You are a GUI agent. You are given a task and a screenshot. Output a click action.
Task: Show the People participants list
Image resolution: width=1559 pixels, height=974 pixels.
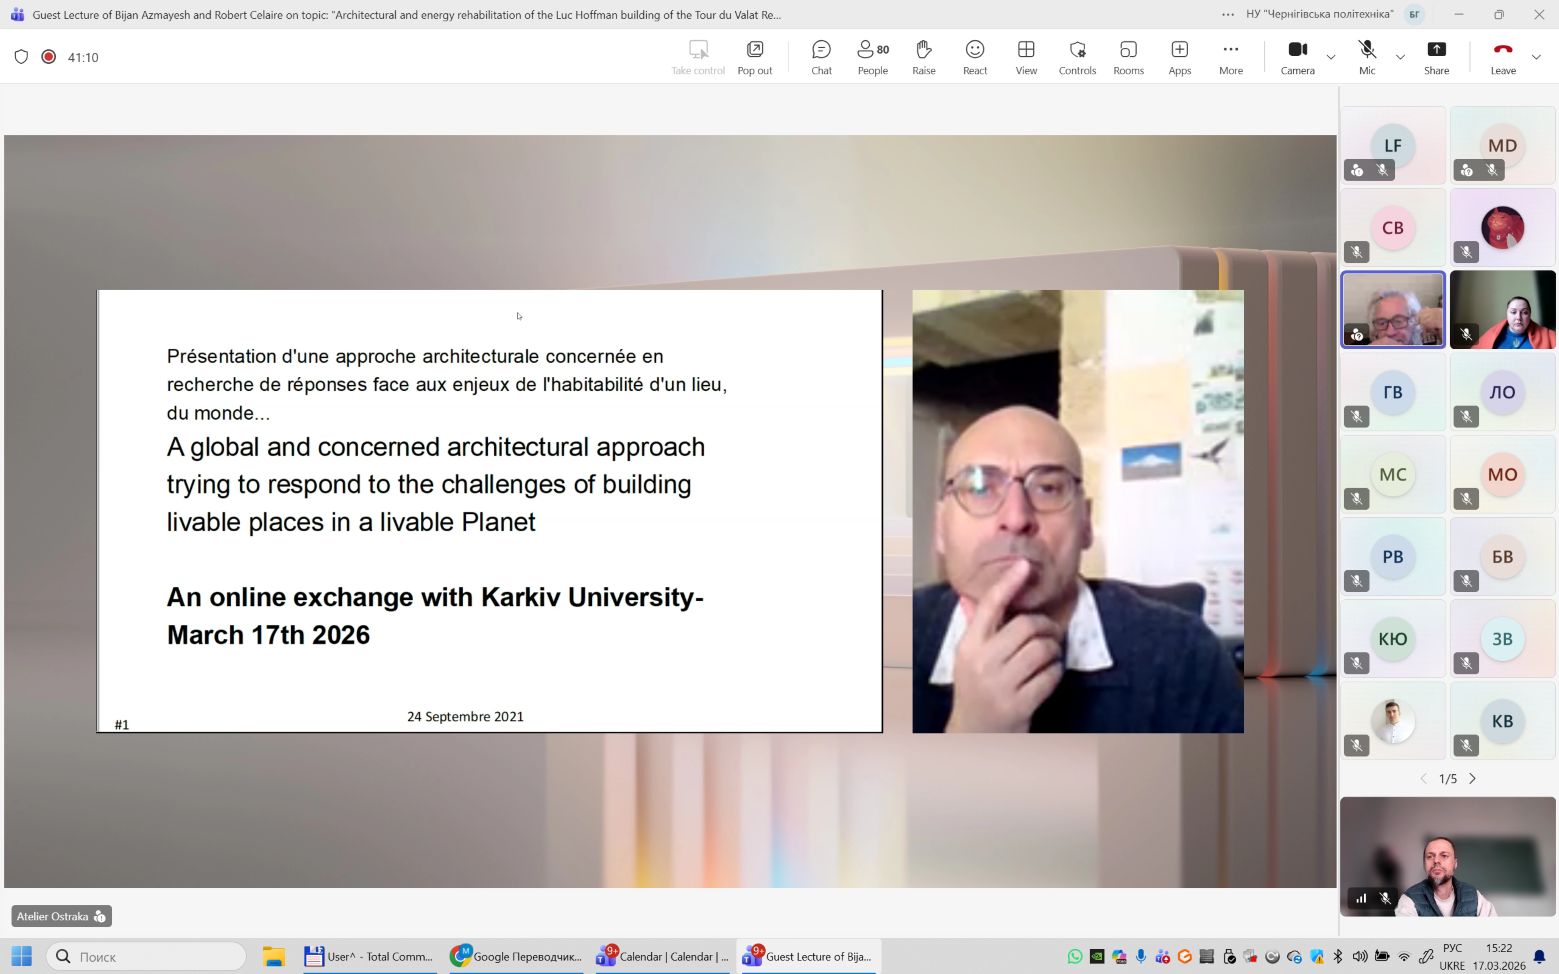tap(872, 57)
